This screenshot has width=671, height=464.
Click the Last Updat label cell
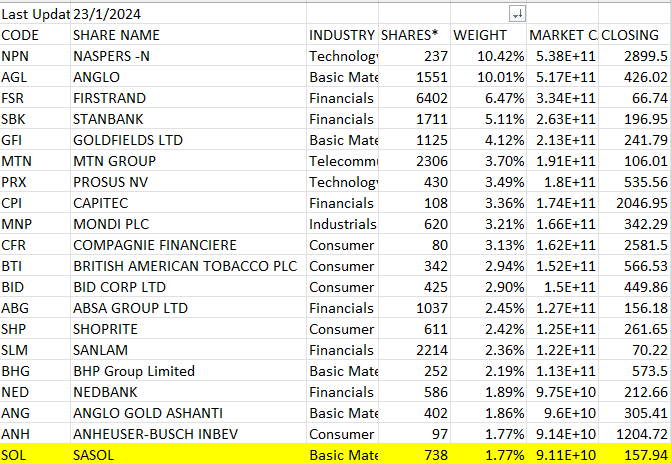point(35,14)
